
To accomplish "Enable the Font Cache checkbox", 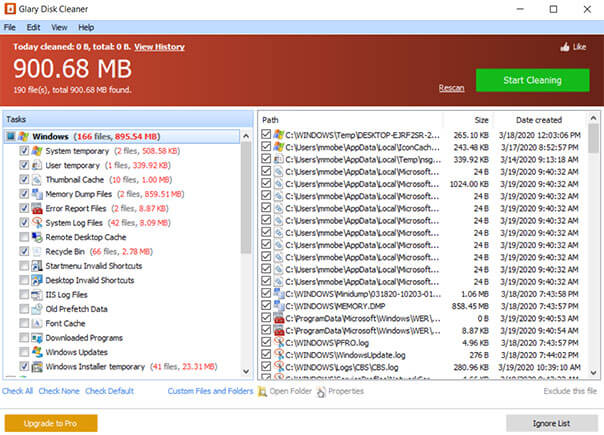I will pos(24,323).
